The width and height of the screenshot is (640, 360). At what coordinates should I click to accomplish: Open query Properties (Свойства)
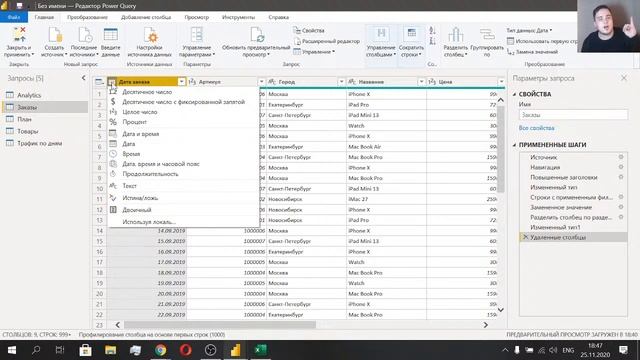(309, 31)
